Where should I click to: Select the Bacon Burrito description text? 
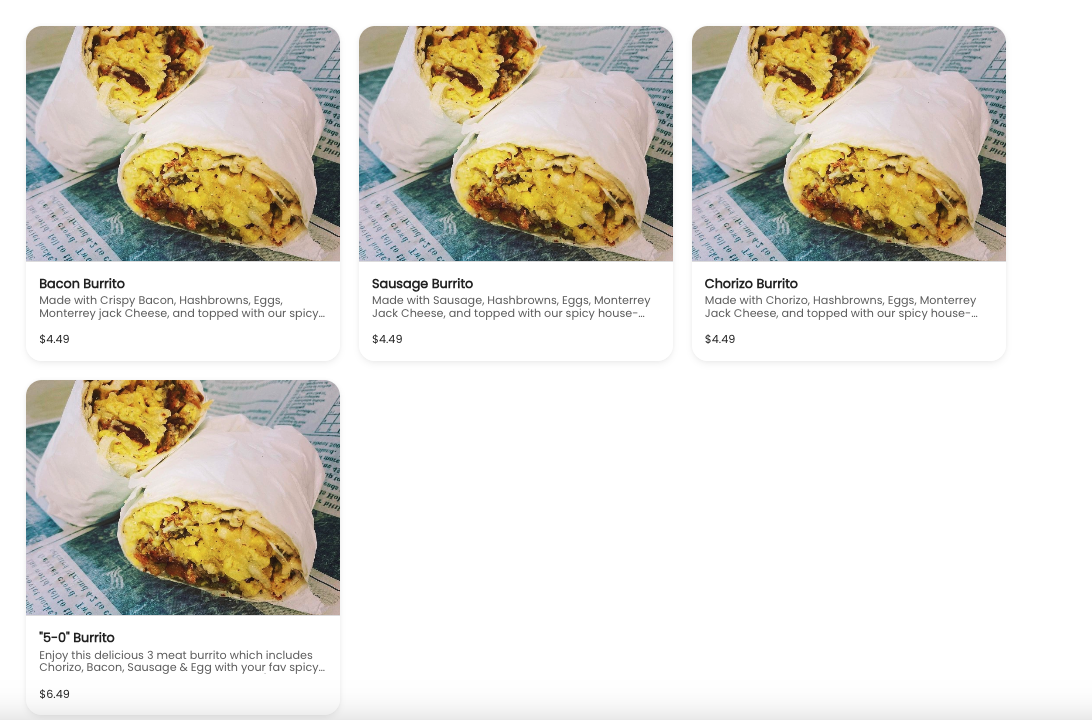point(182,306)
